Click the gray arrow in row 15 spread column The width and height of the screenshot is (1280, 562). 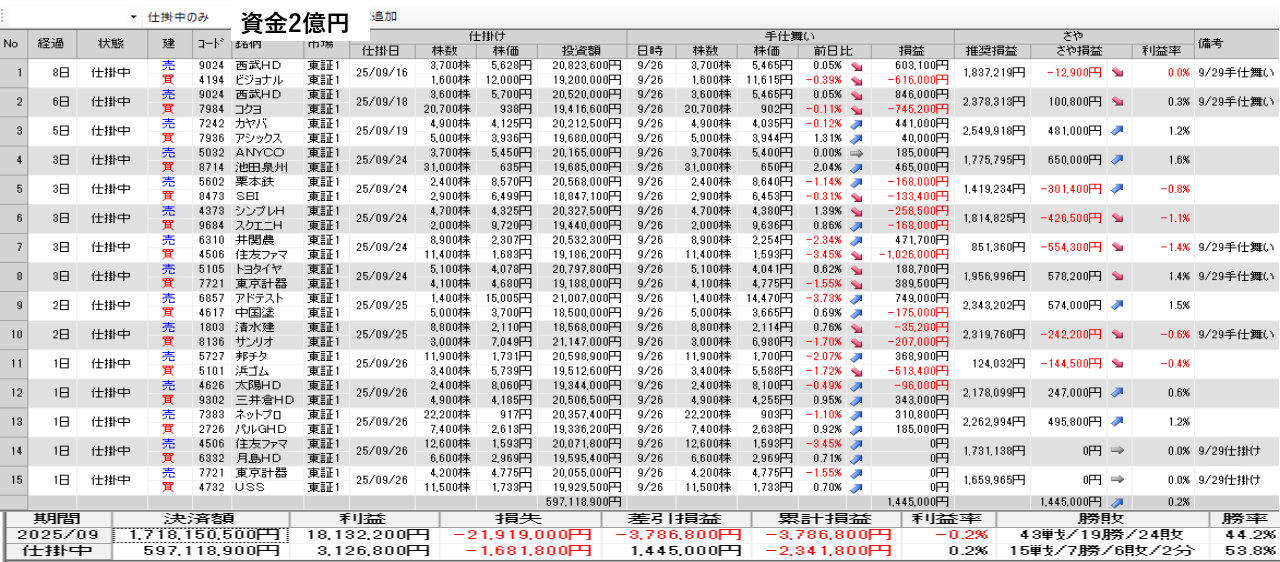click(1117, 478)
